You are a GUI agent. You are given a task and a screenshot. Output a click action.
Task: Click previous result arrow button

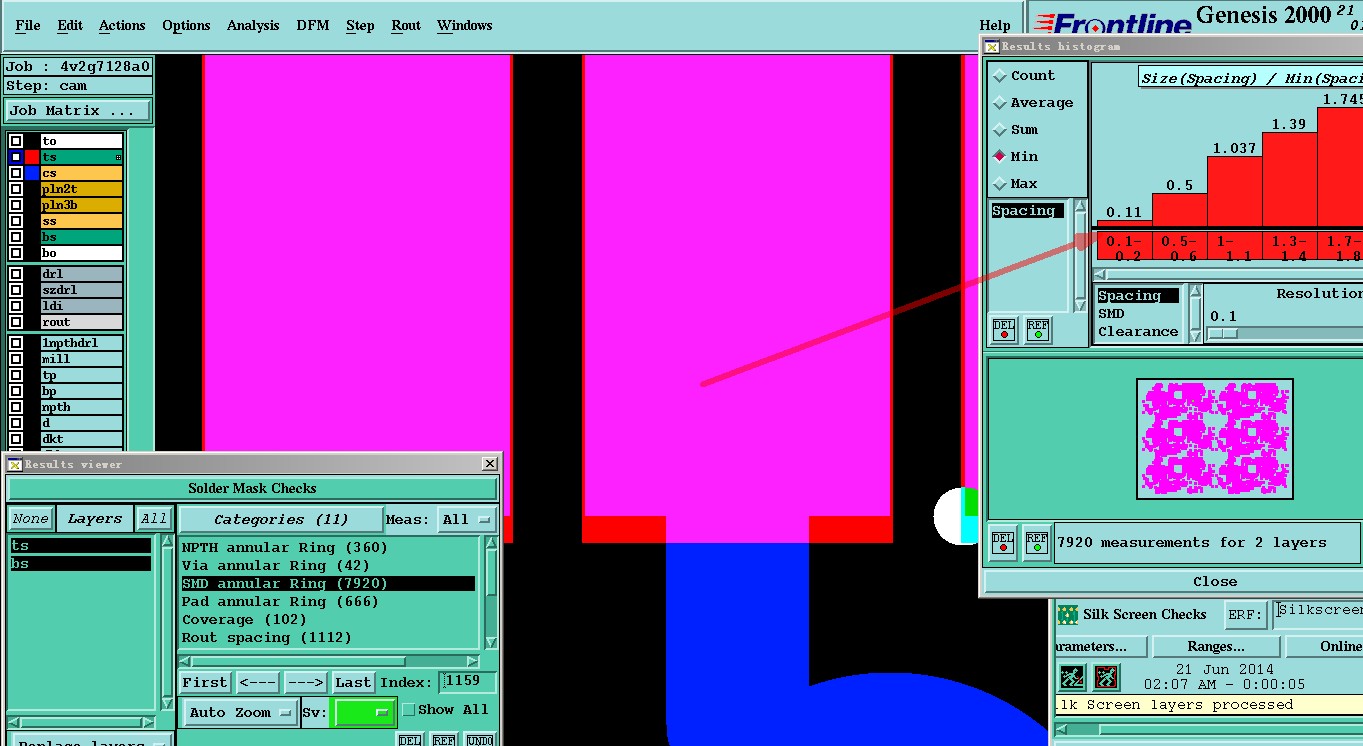(x=258, y=682)
